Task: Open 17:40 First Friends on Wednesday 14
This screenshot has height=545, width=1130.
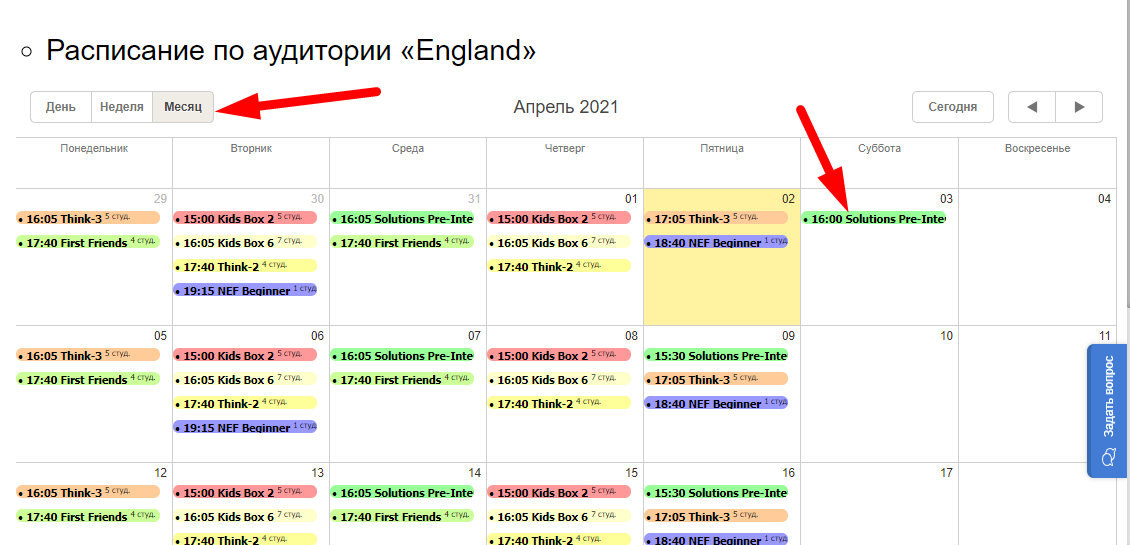Action: (x=402, y=516)
